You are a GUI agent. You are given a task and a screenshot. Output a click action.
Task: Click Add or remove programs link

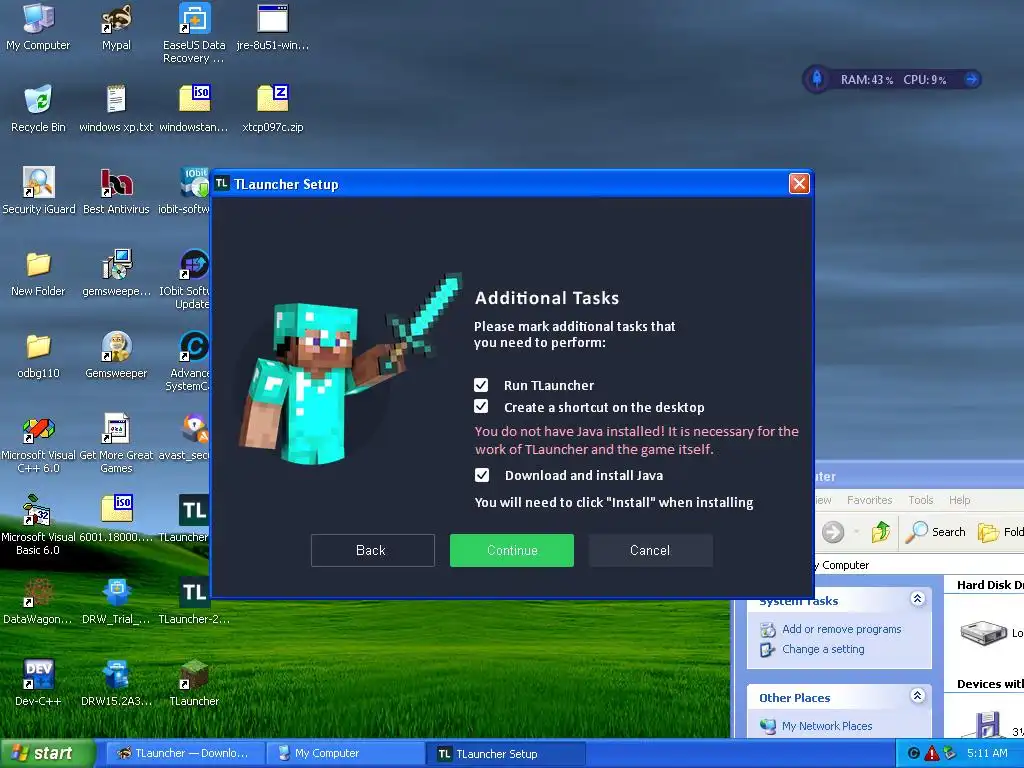click(x=841, y=629)
